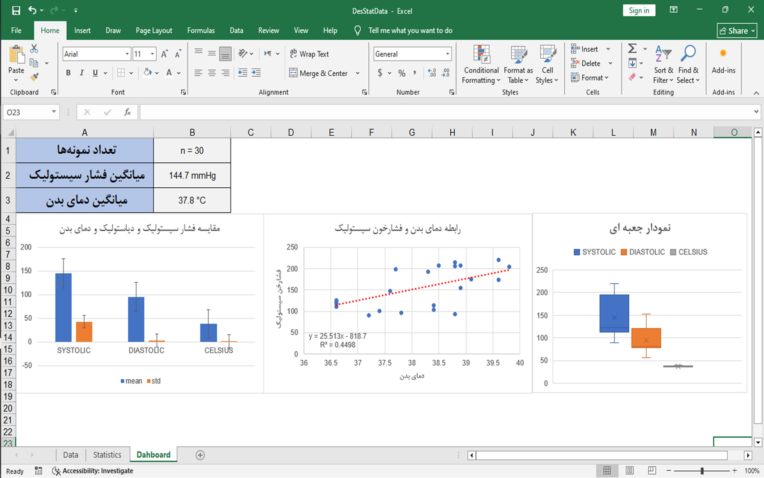Toggle Wrap Text
764x478 pixels.
click(309, 54)
